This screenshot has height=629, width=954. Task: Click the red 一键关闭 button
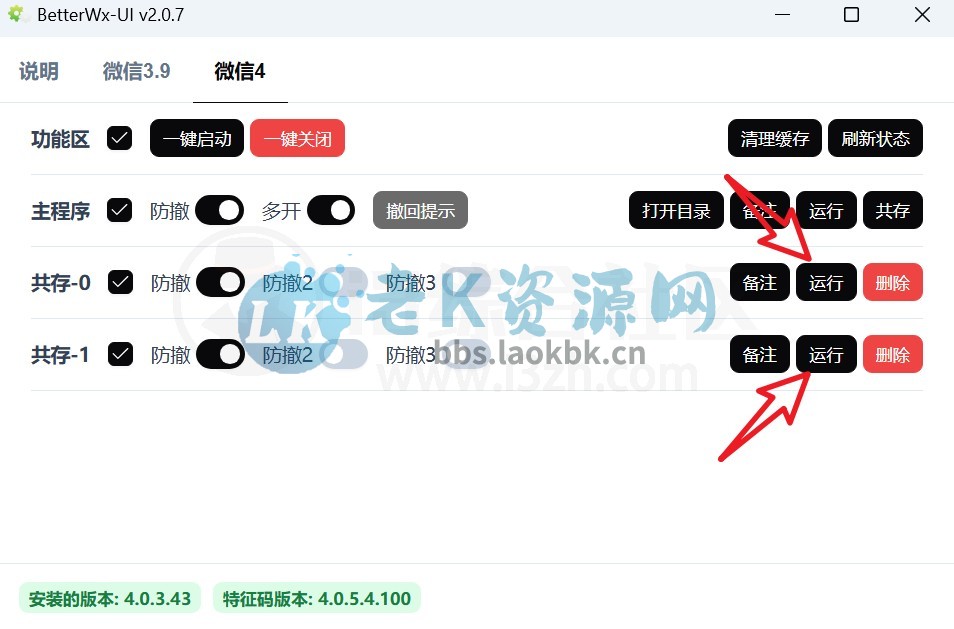[298, 138]
